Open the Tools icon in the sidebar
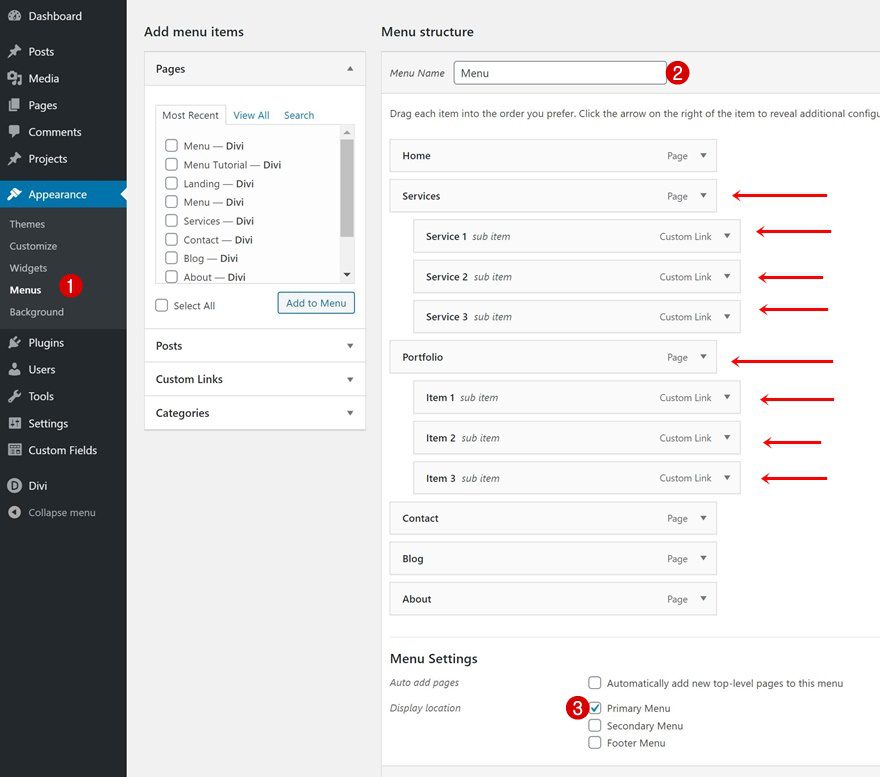This screenshot has width=880, height=777. 12,396
